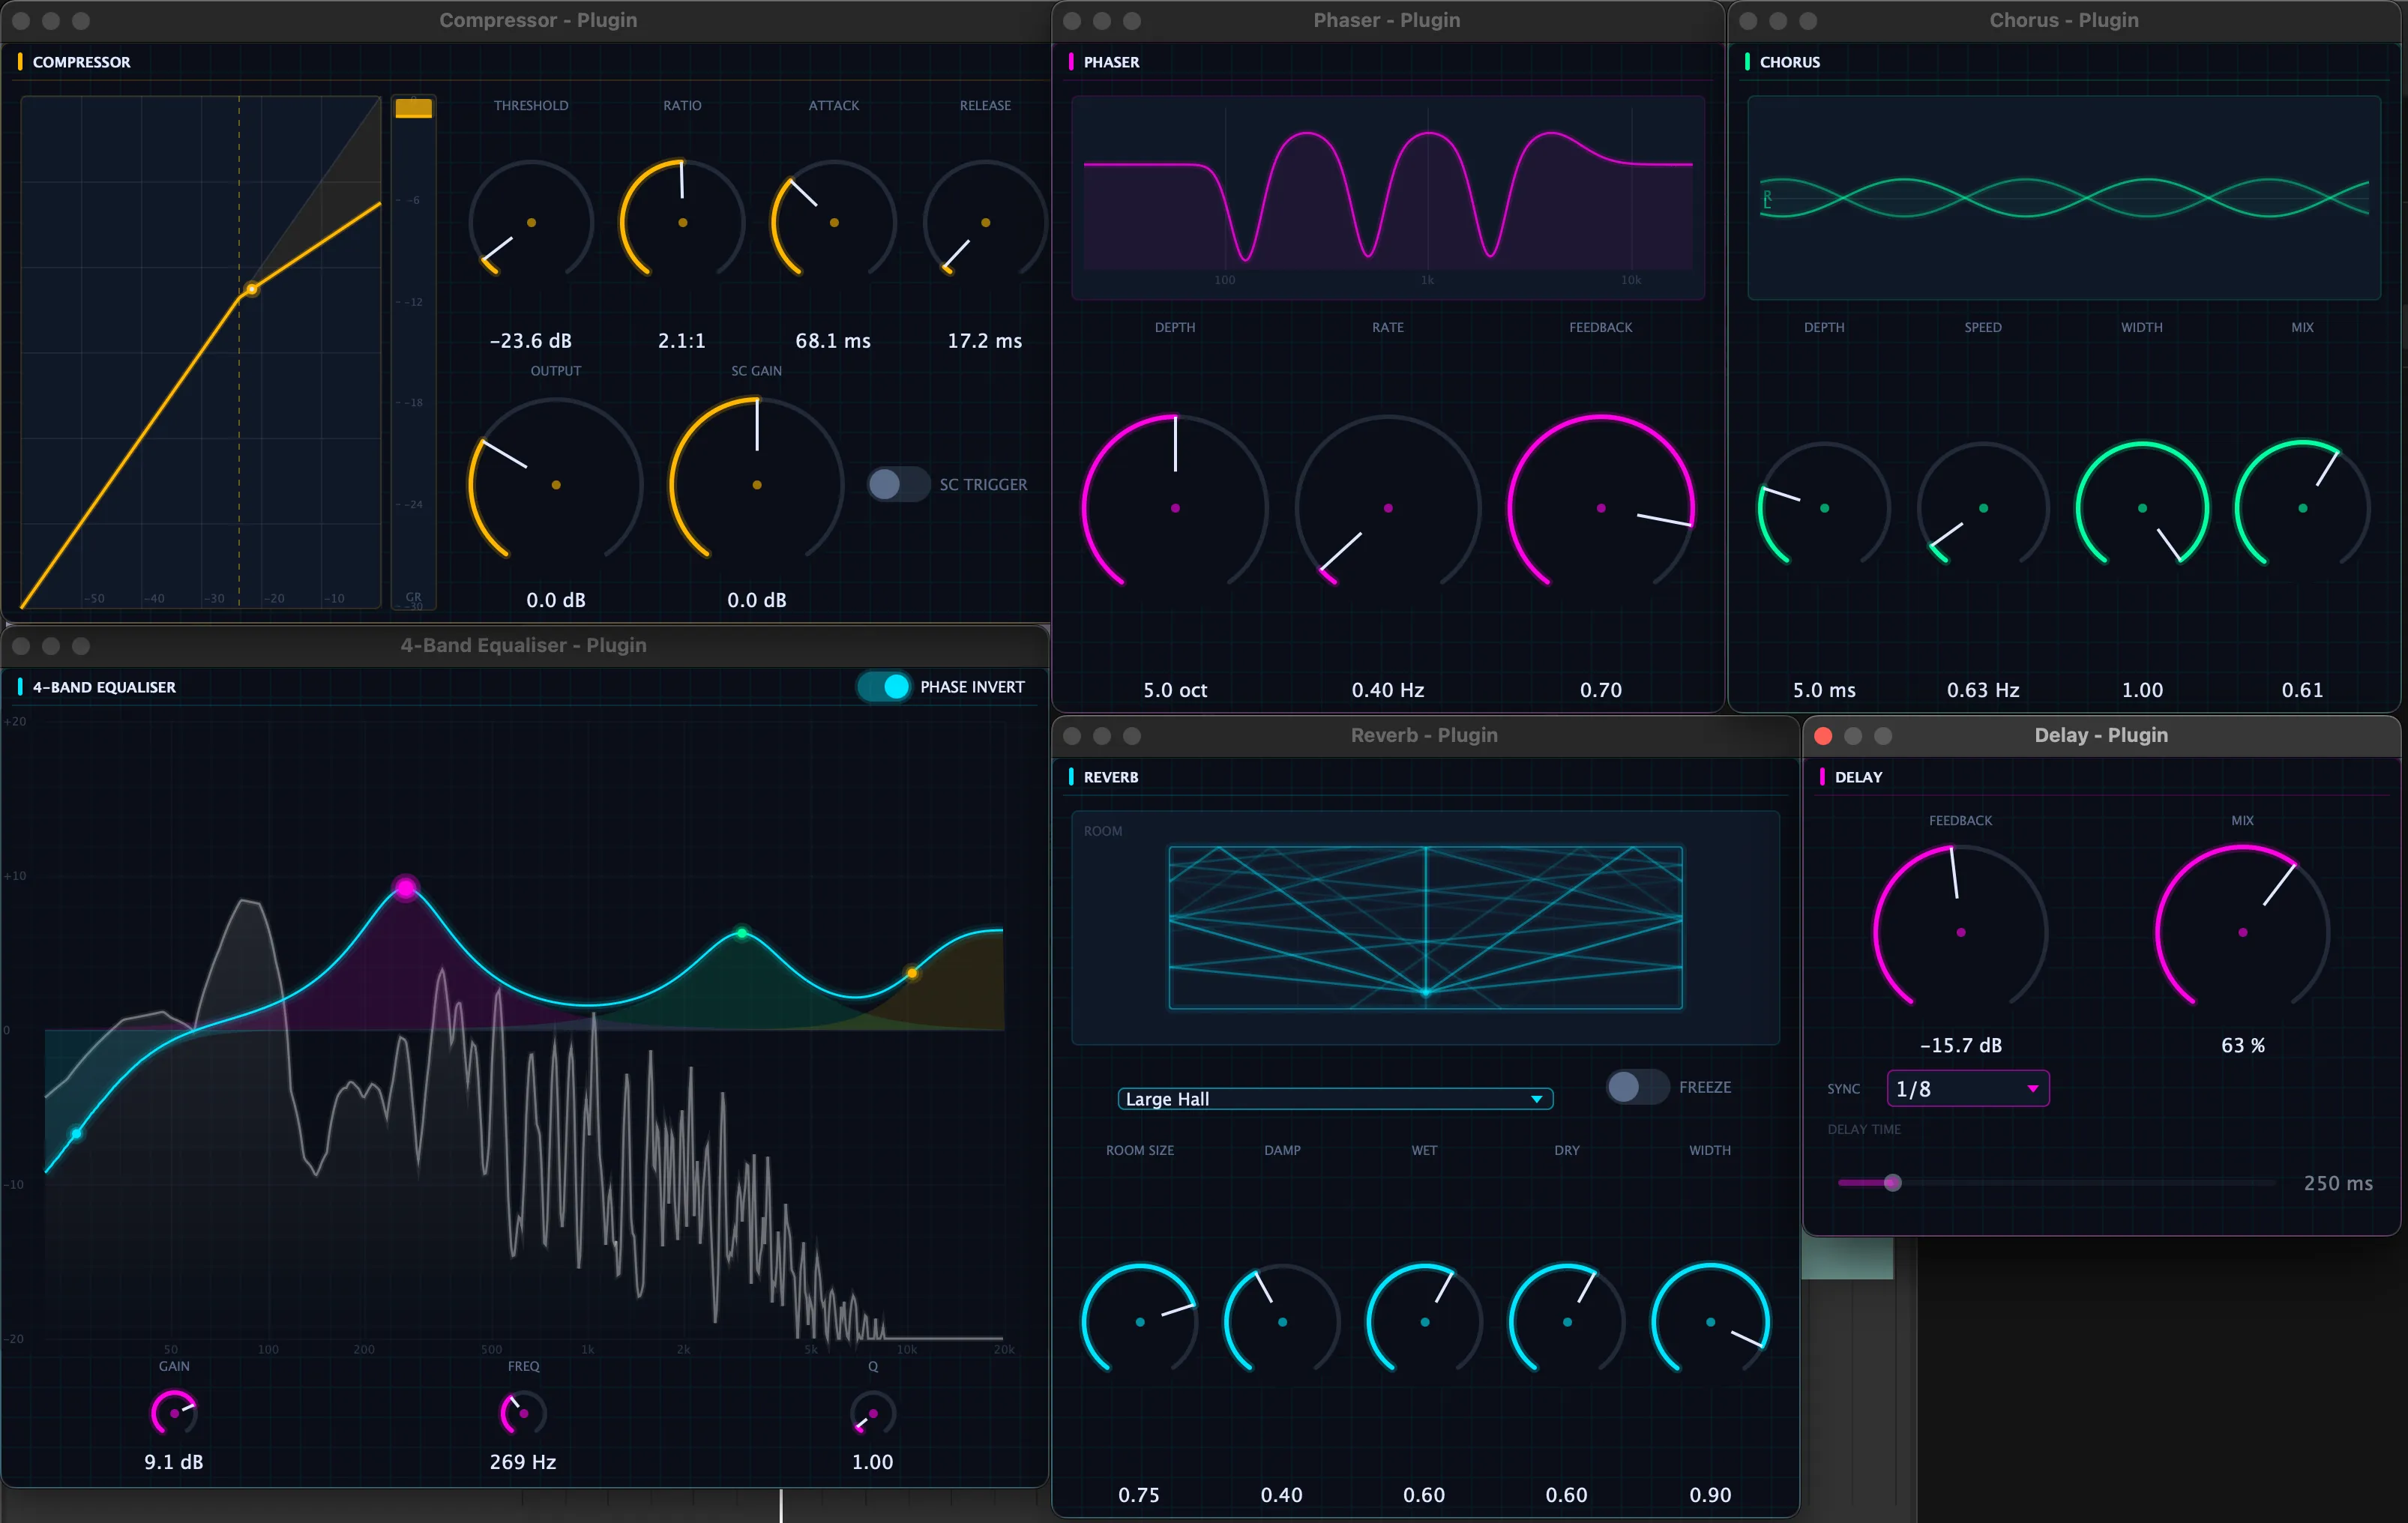Click the Attack value 68.1 ms

point(833,341)
